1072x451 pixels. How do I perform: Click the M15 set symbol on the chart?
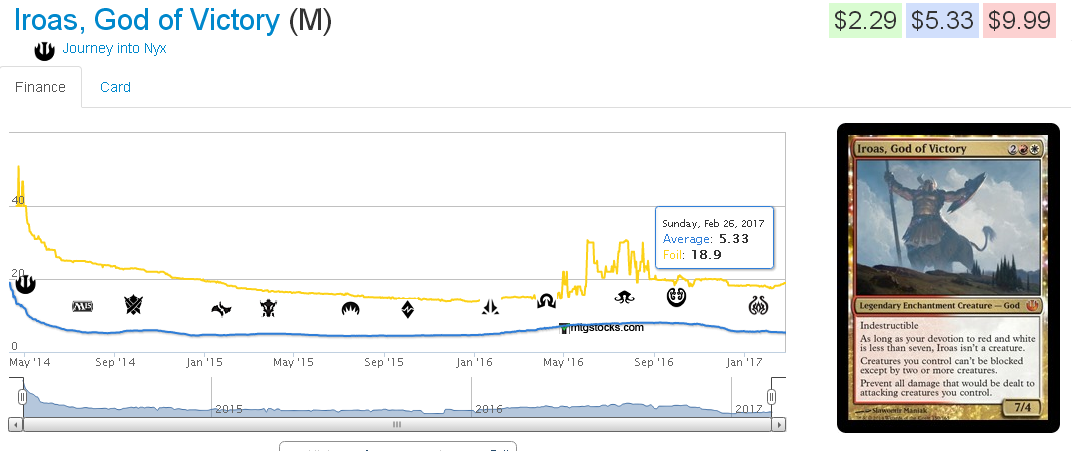83,307
